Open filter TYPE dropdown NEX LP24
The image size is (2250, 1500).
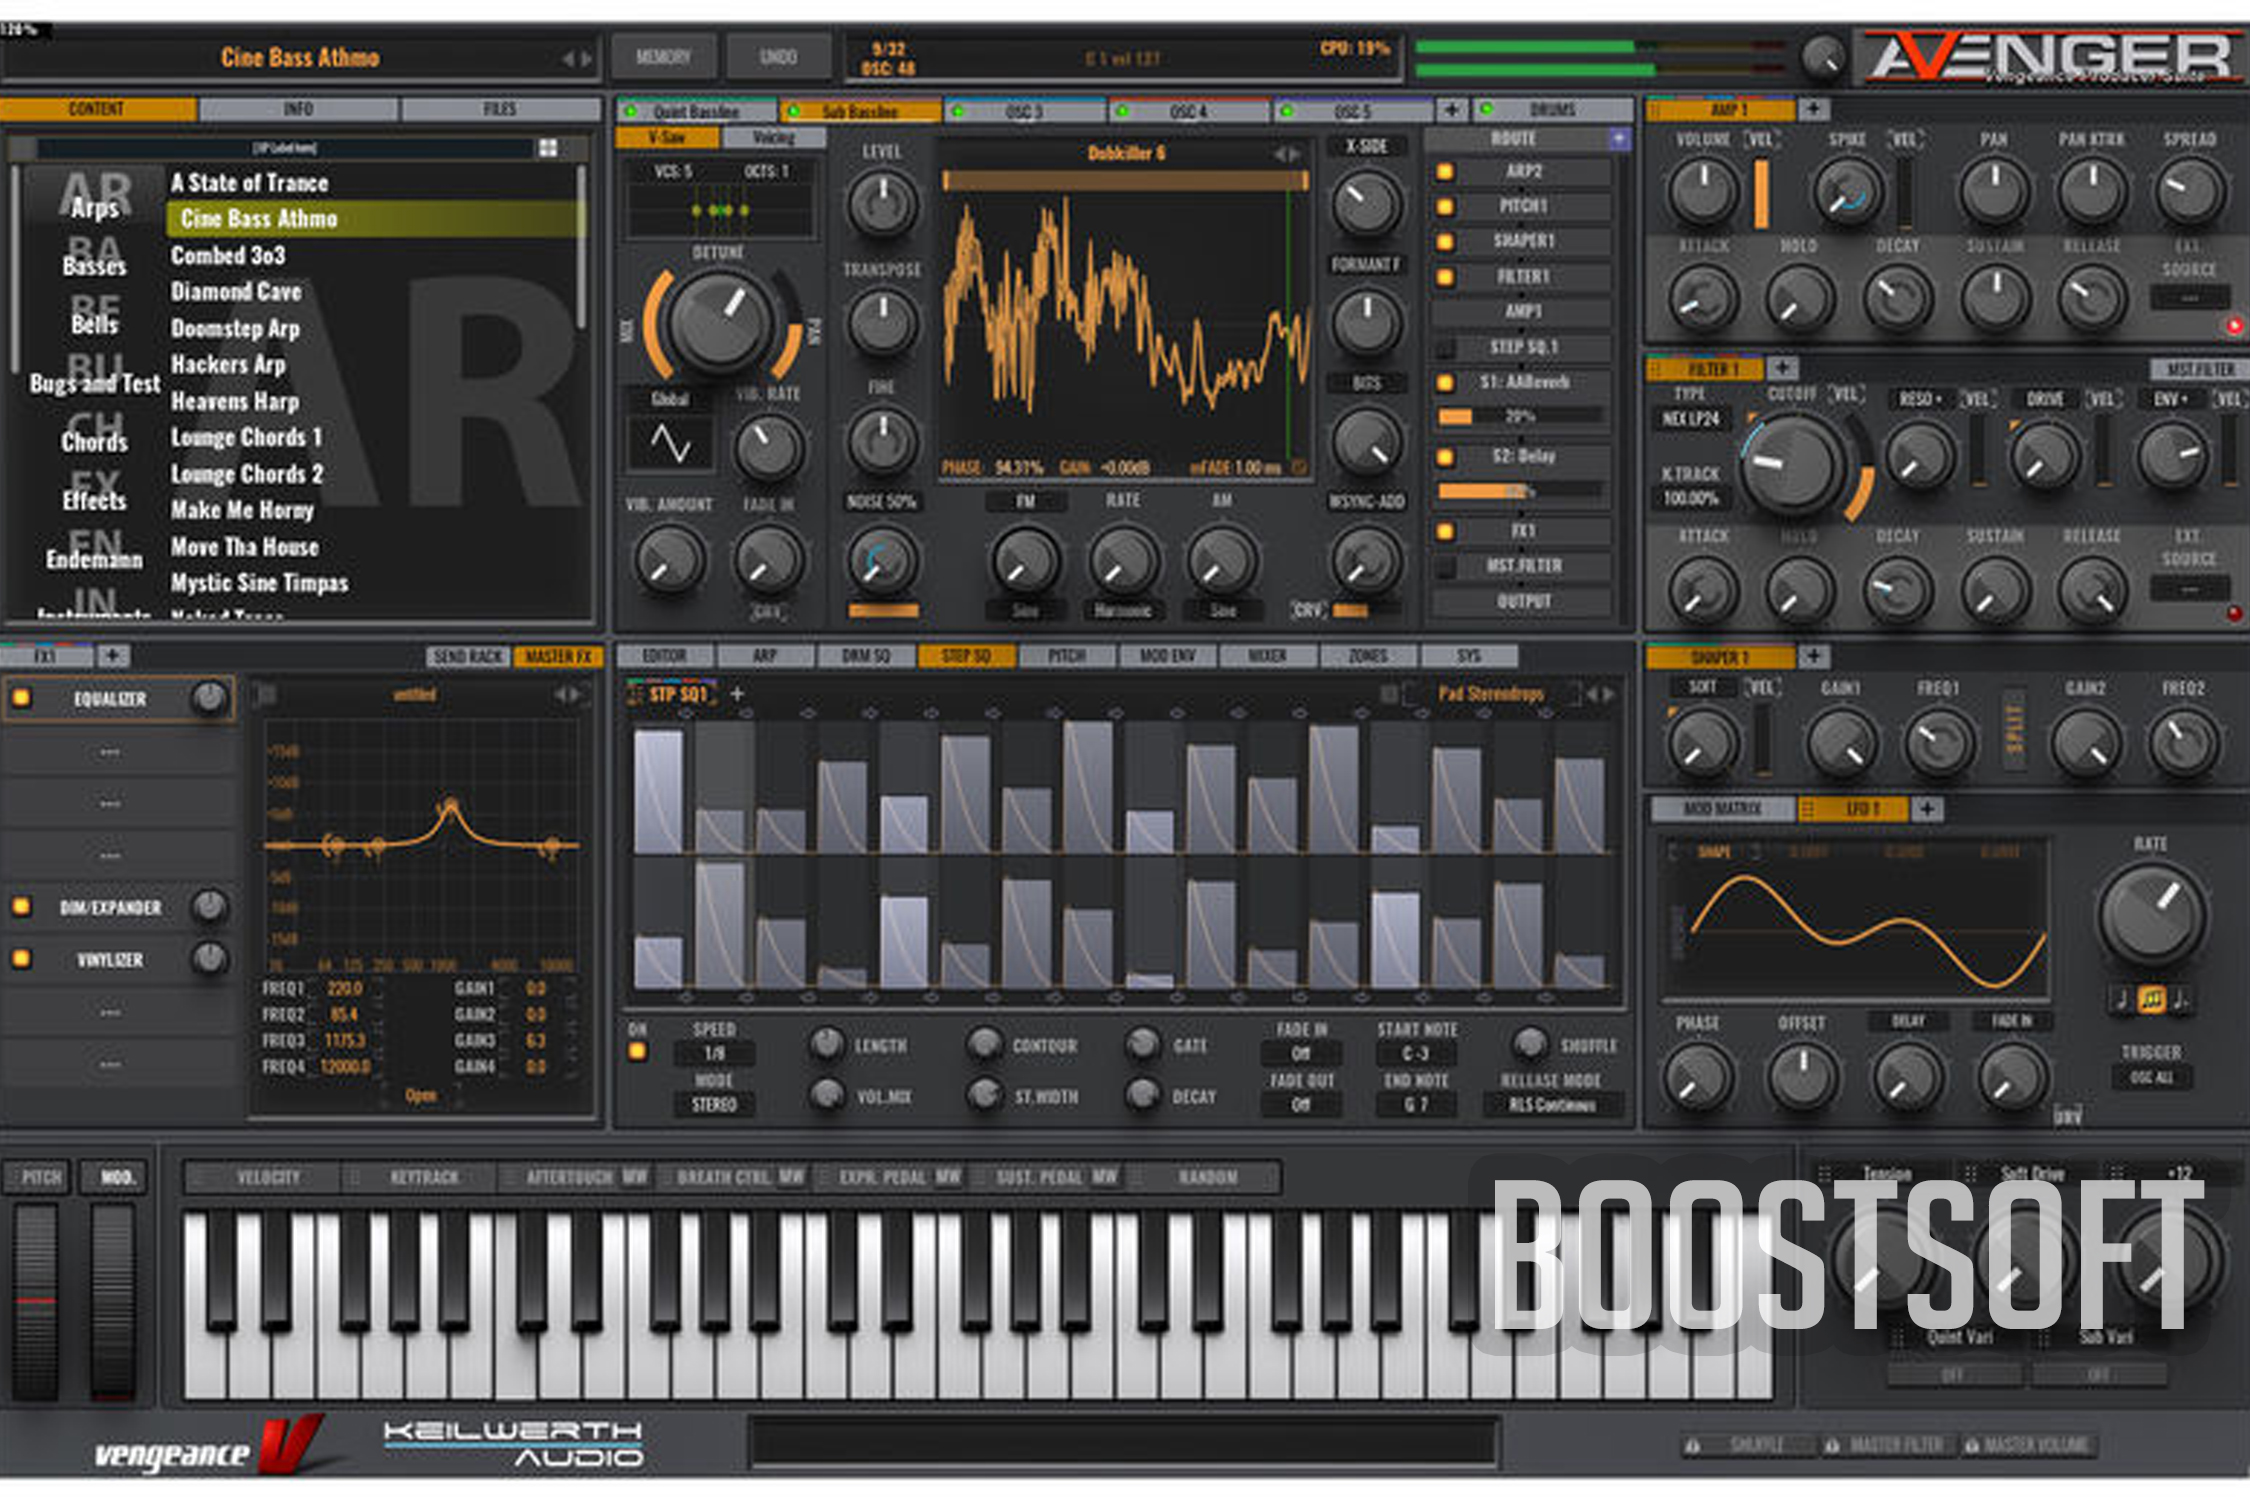[x=1690, y=419]
